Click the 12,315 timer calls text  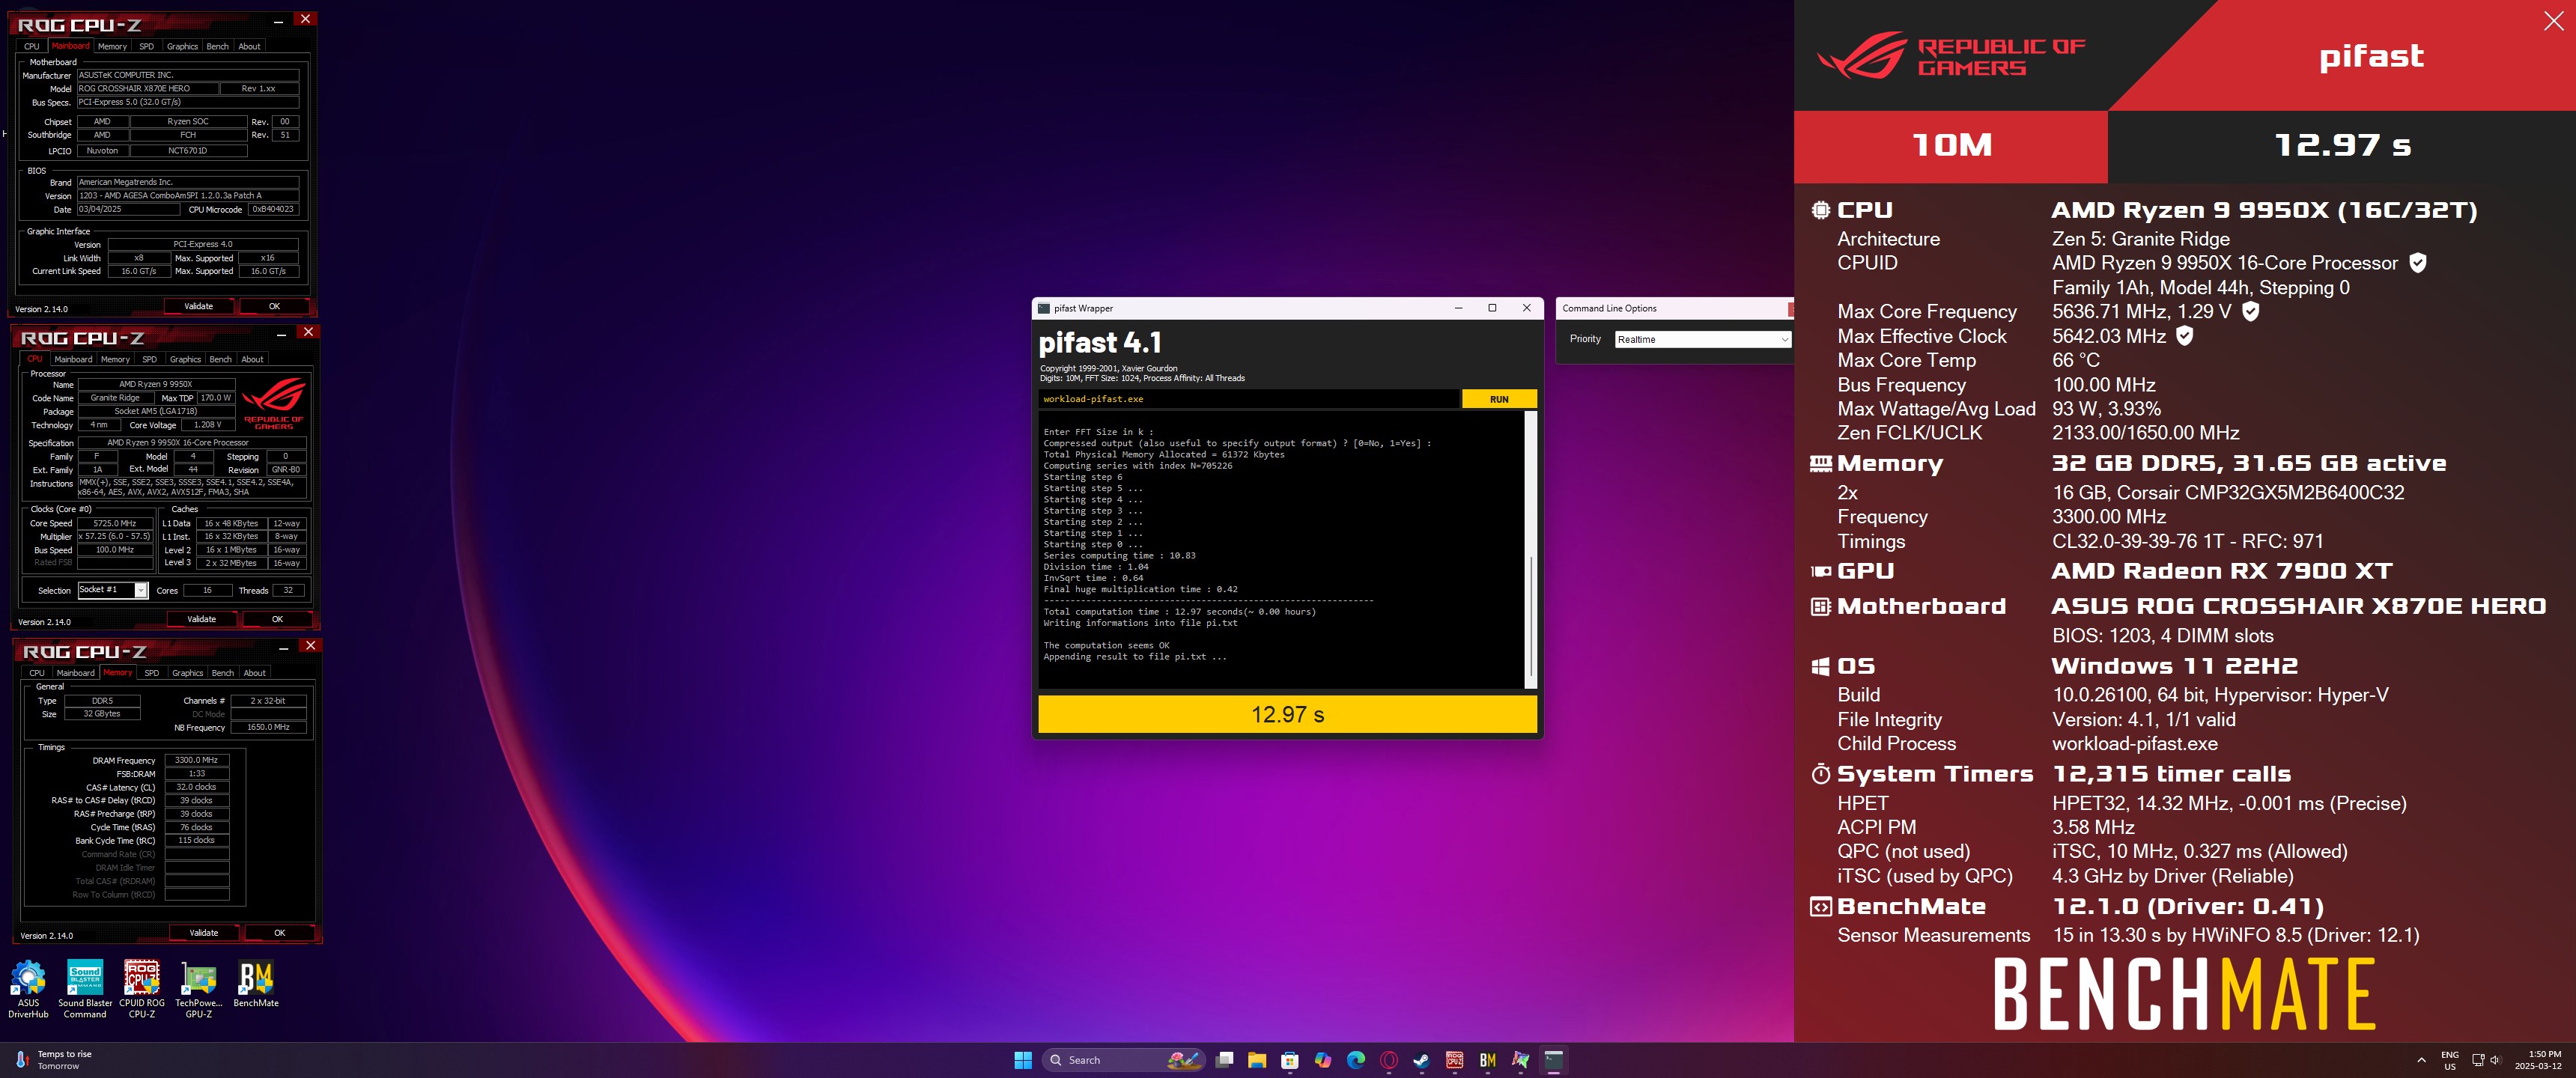tap(2171, 774)
